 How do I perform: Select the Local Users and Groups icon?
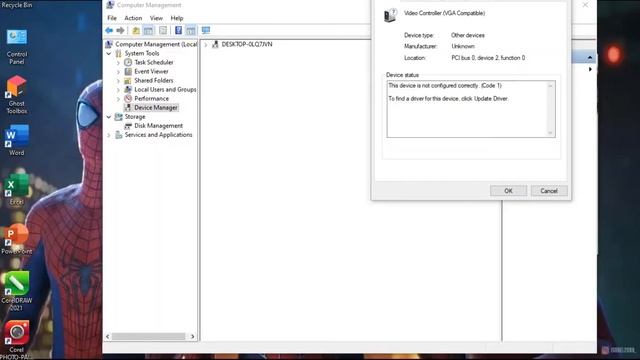(x=128, y=89)
